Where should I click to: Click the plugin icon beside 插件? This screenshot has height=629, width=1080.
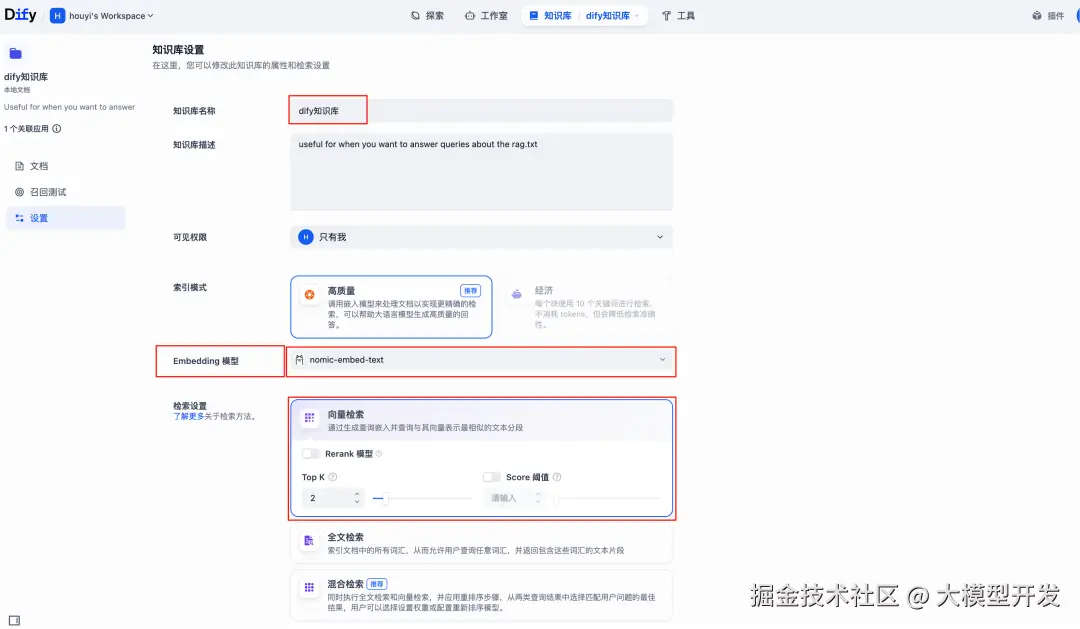point(1037,16)
